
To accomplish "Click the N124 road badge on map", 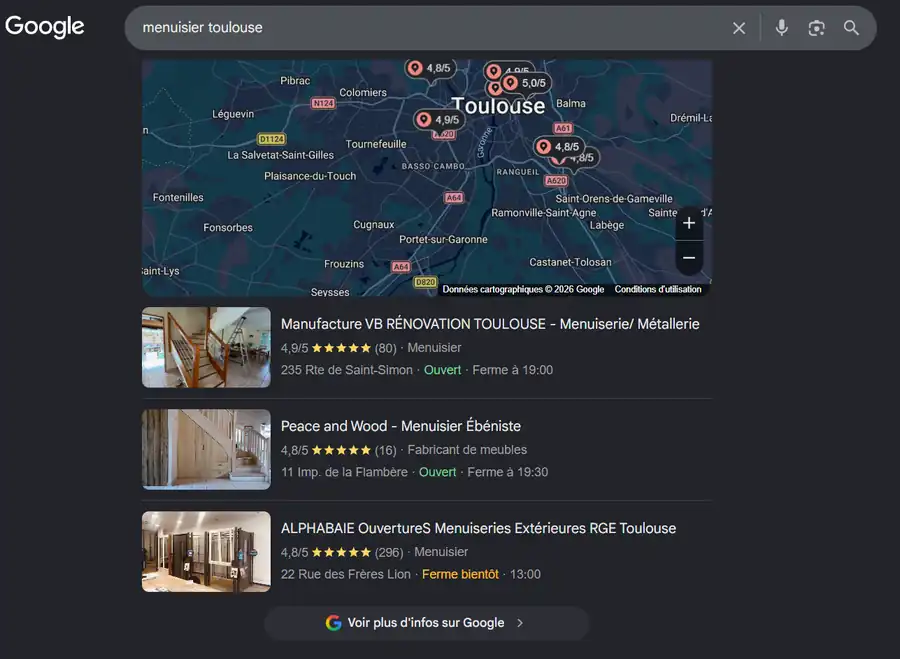I will [323, 103].
